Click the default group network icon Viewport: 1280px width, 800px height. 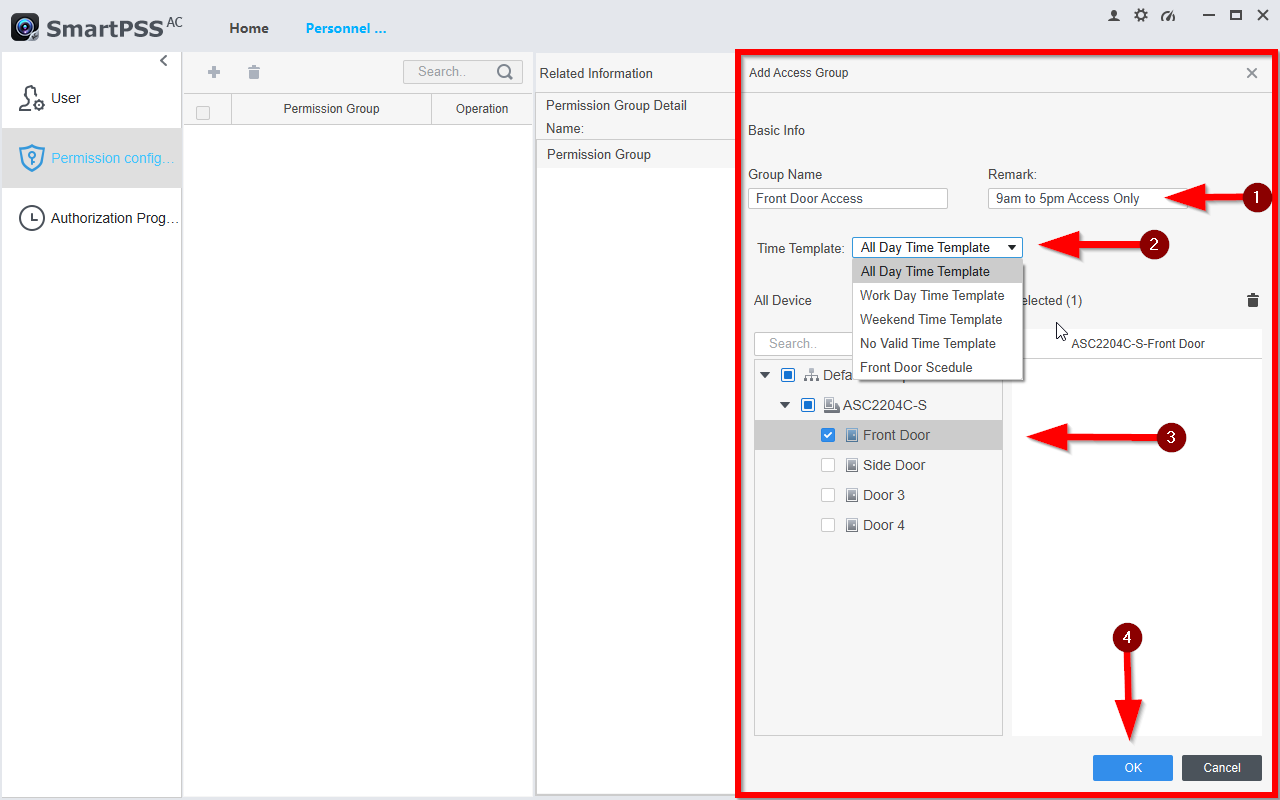[x=811, y=375]
